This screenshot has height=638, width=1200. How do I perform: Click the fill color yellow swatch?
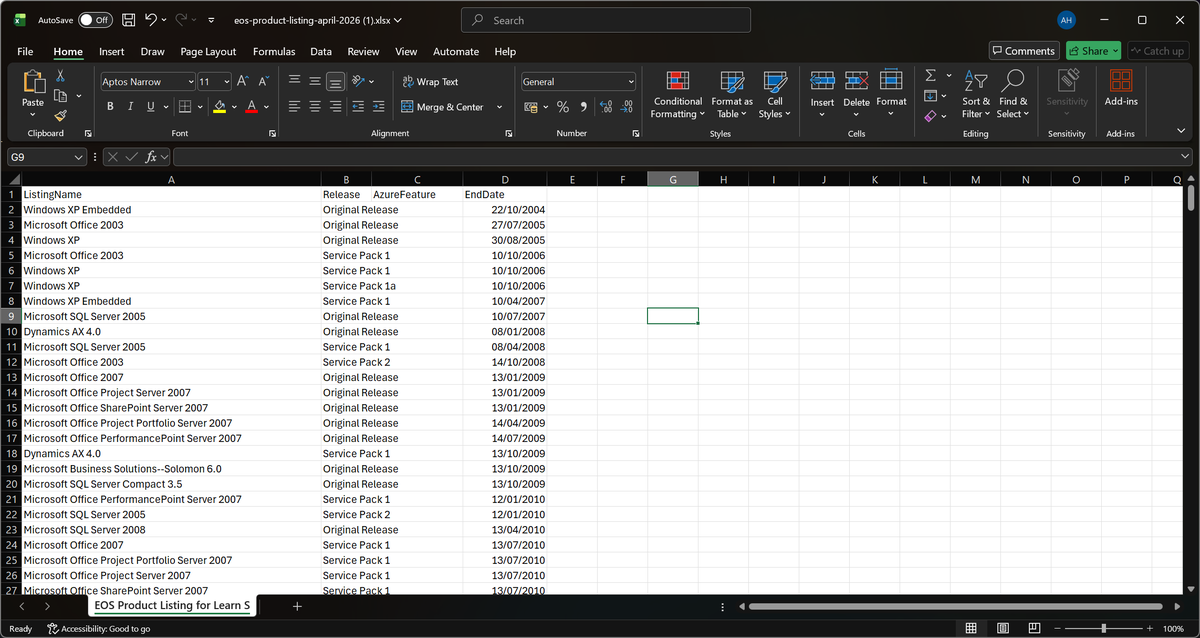pos(220,107)
